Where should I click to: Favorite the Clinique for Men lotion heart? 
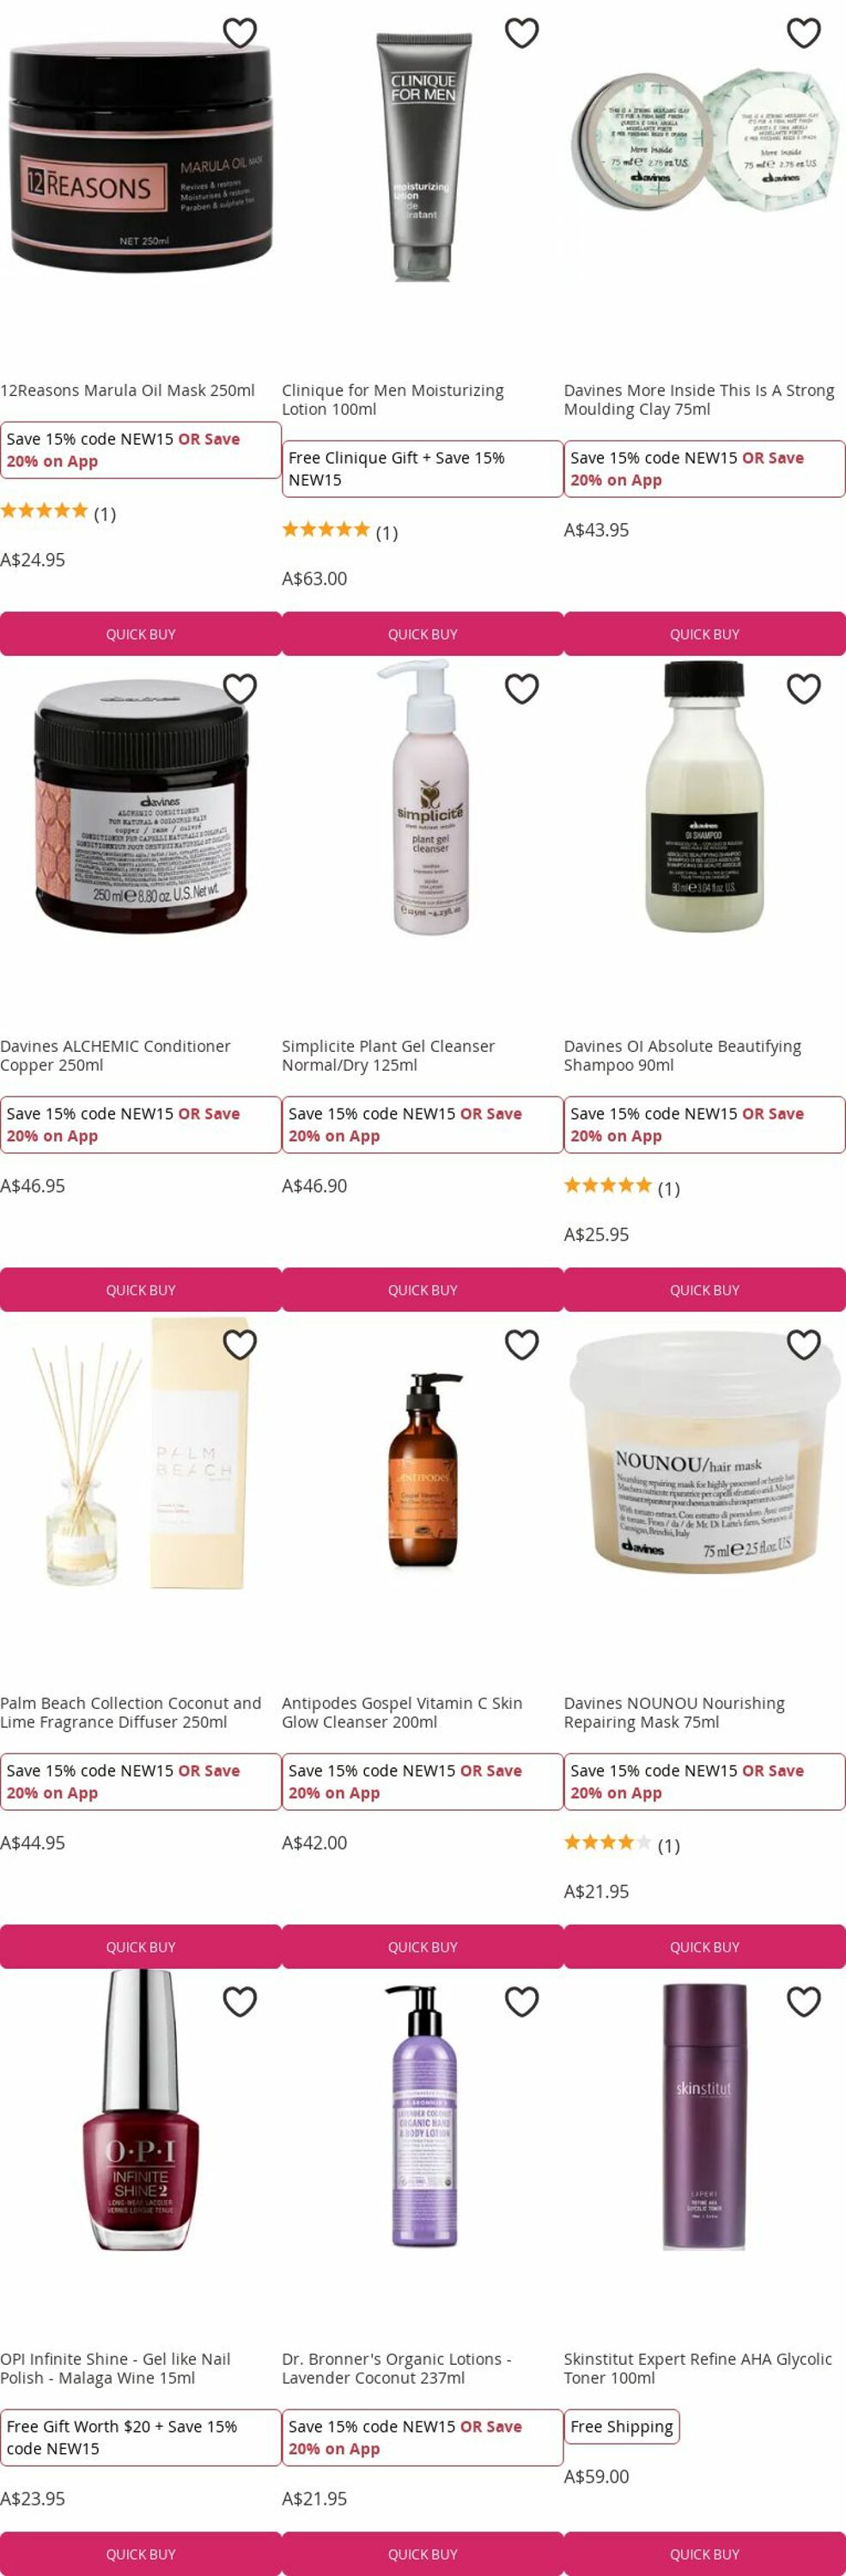point(522,33)
